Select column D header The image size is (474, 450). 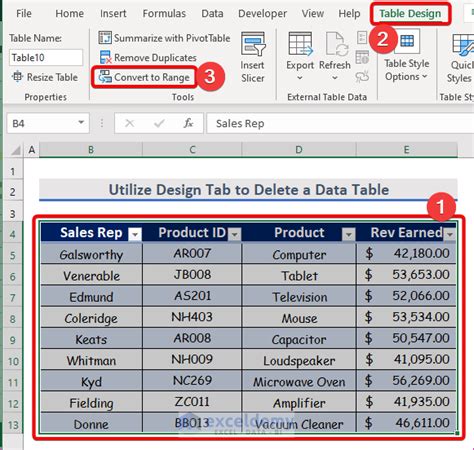299,150
